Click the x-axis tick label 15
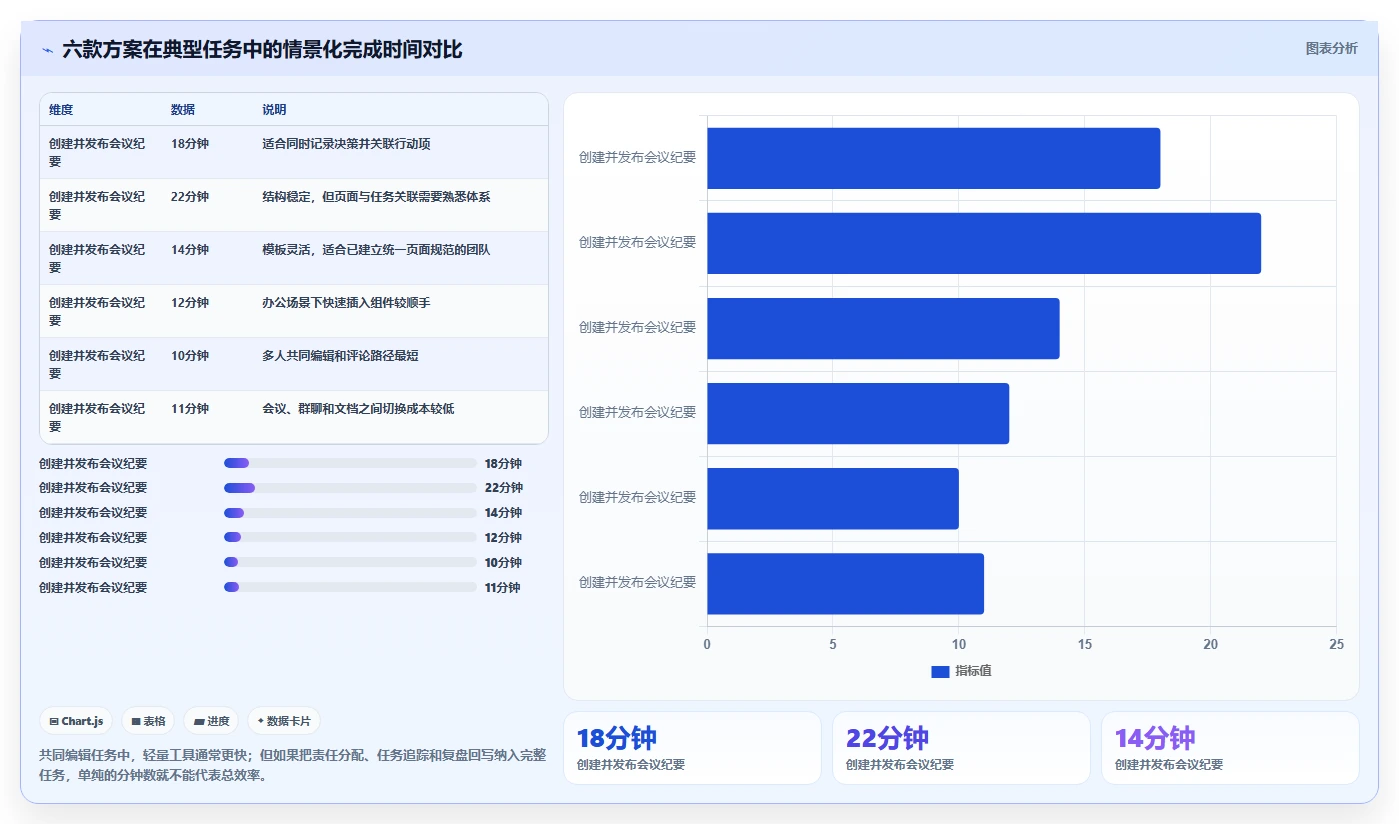 [1084, 644]
